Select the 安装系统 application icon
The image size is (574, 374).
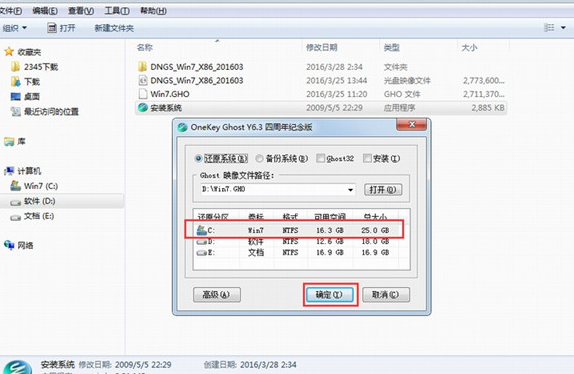(x=143, y=108)
